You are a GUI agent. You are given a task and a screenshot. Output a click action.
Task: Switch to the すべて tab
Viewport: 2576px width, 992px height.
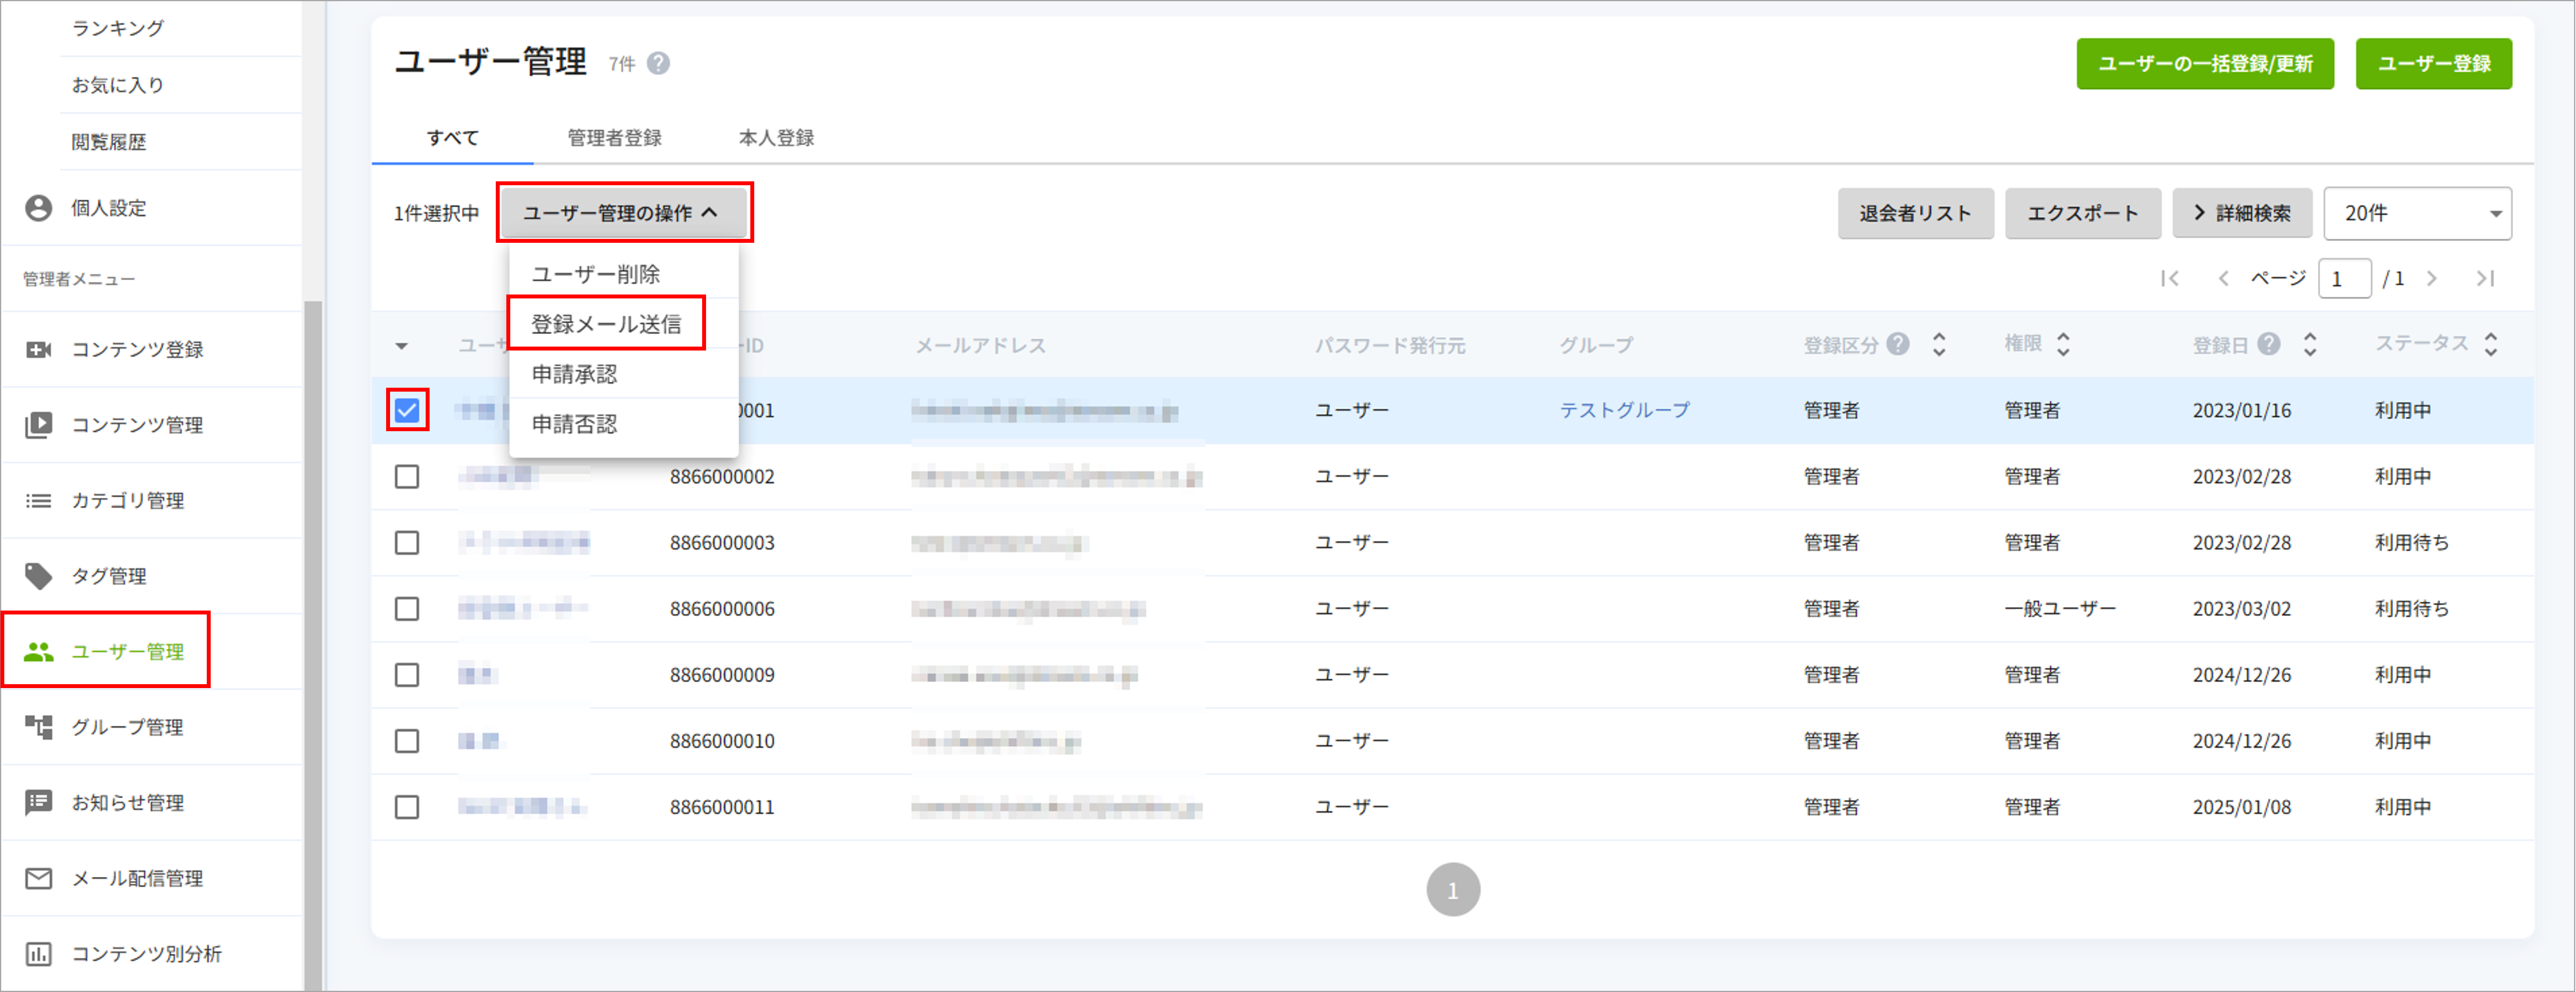(x=453, y=138)
